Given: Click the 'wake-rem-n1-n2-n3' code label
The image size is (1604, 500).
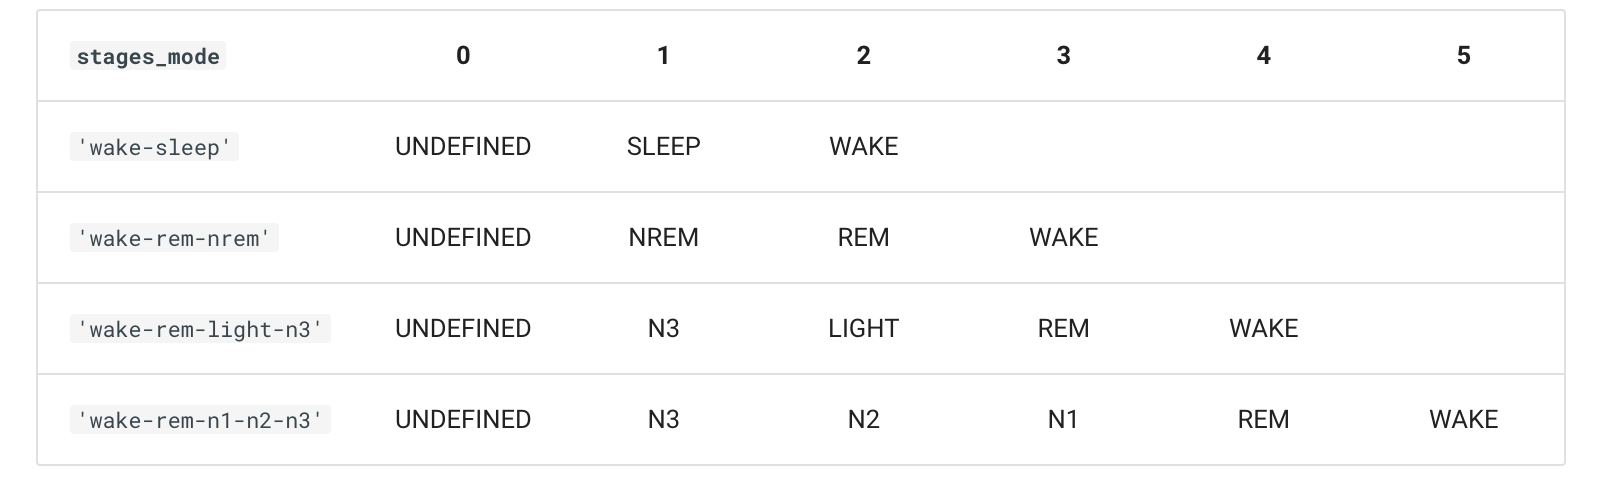Looking at the screenshot, I should (201, 420).
